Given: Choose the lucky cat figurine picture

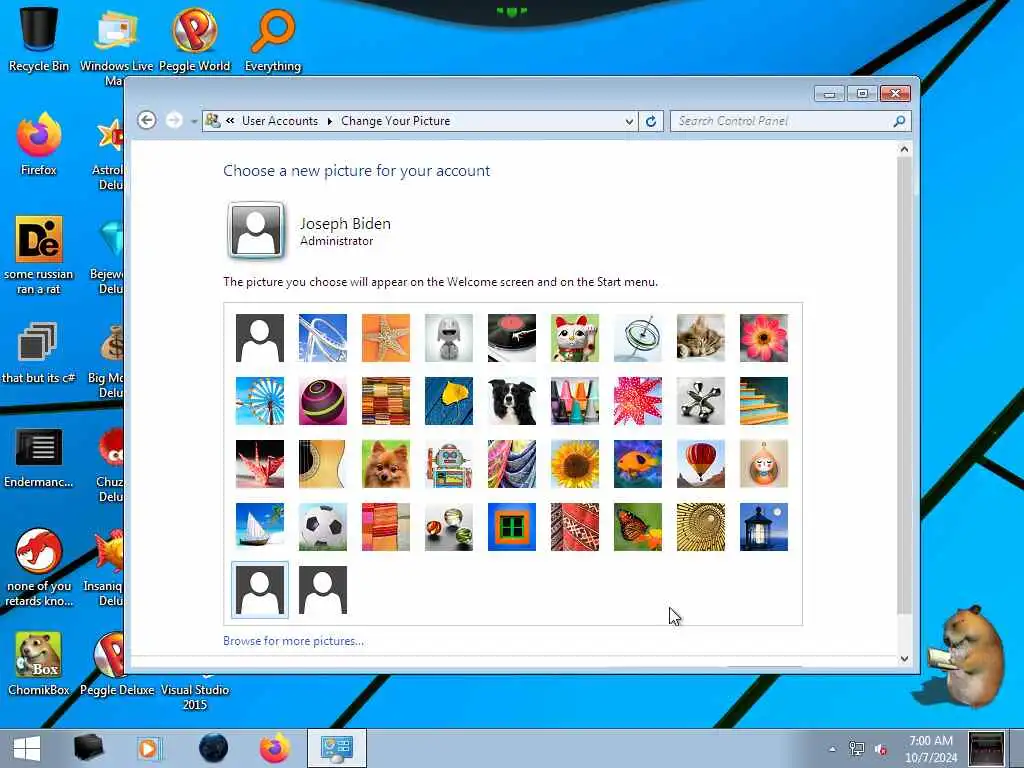Looking at the screenshot, I should pyautogui.click(x=575, y=338).
